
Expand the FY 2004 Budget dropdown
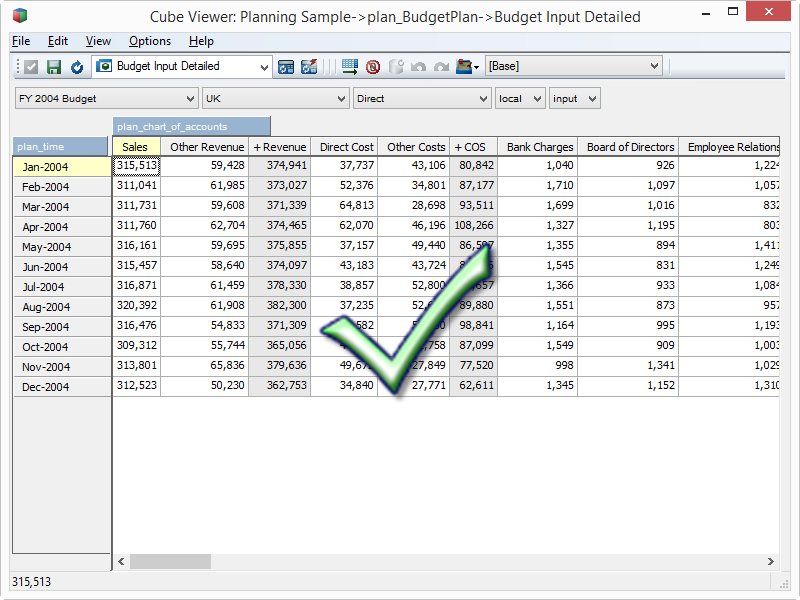pos(191,99)
